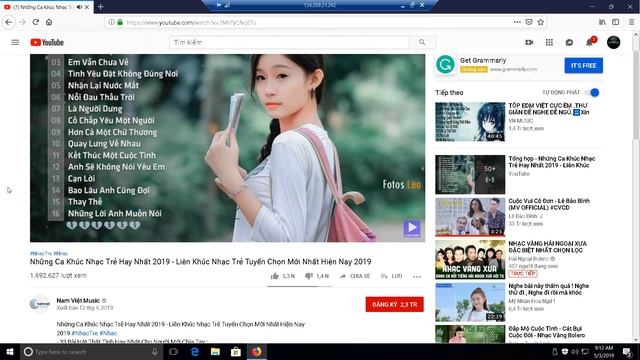
Task: Click the system tray volume icon
Action: (575, 351)
